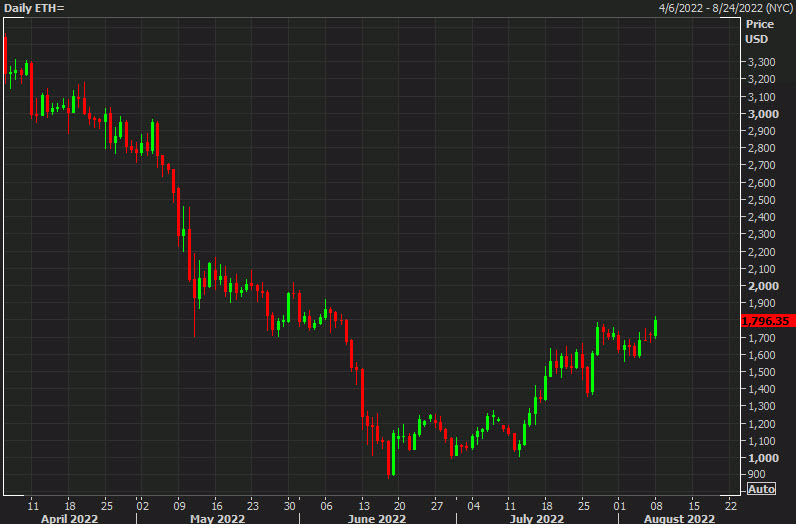This screenshot has width=796, height=524.
Task: Click the 13 date tick in June
Action: (x=362, y=504)
